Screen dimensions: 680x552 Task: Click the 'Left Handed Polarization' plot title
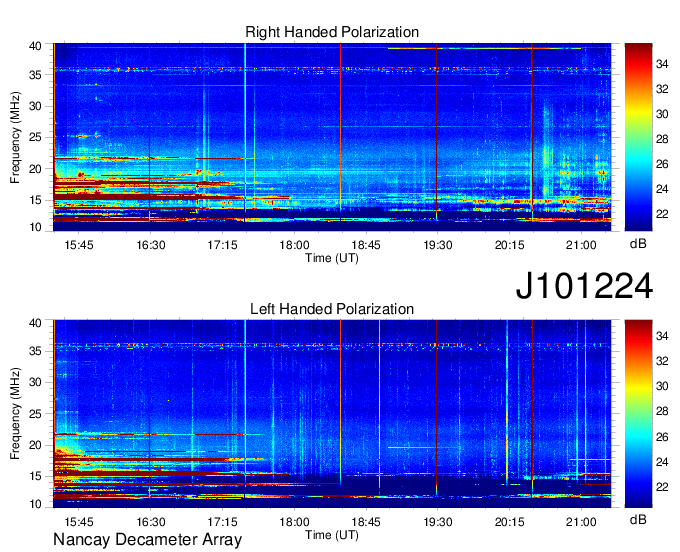(332, 309)
